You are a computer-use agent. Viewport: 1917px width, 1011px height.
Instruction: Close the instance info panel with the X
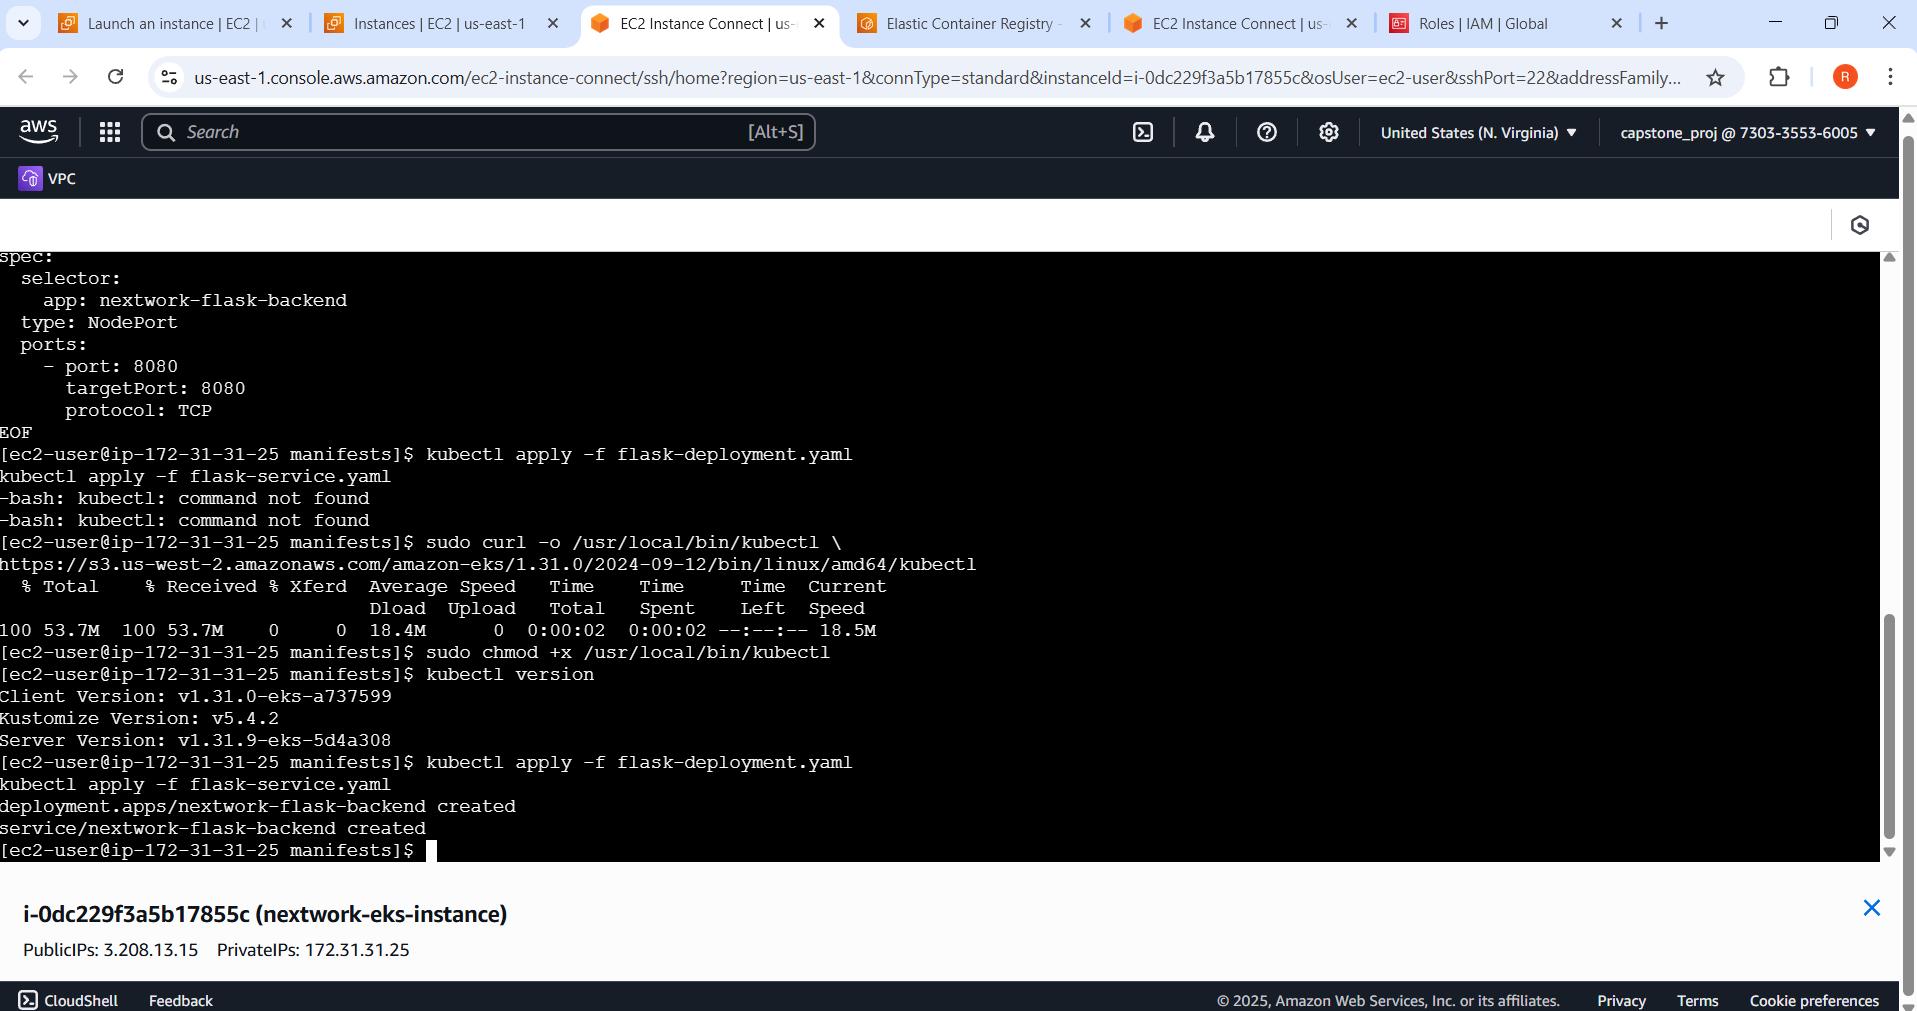(1872, 908)
